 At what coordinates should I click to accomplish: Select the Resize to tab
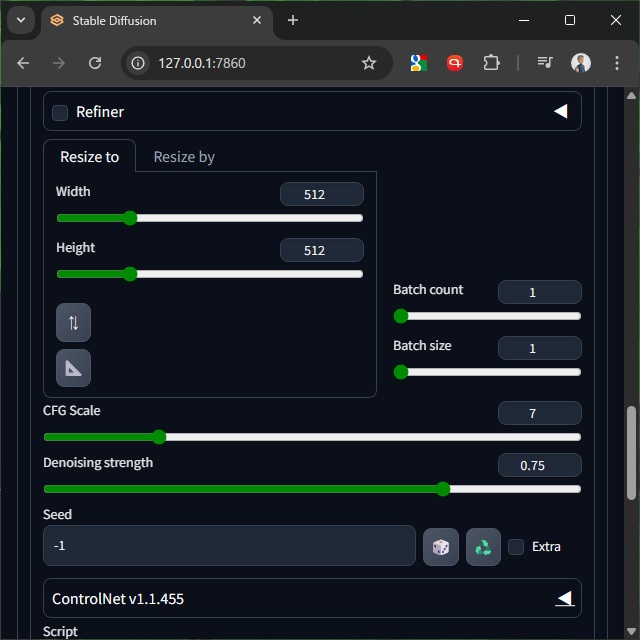(89, 157)
